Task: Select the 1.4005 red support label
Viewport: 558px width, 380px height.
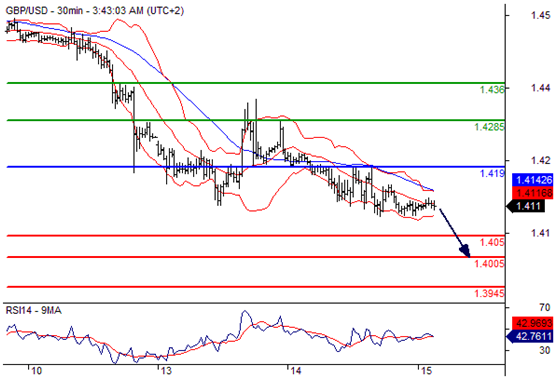Action: click(489, 264)
